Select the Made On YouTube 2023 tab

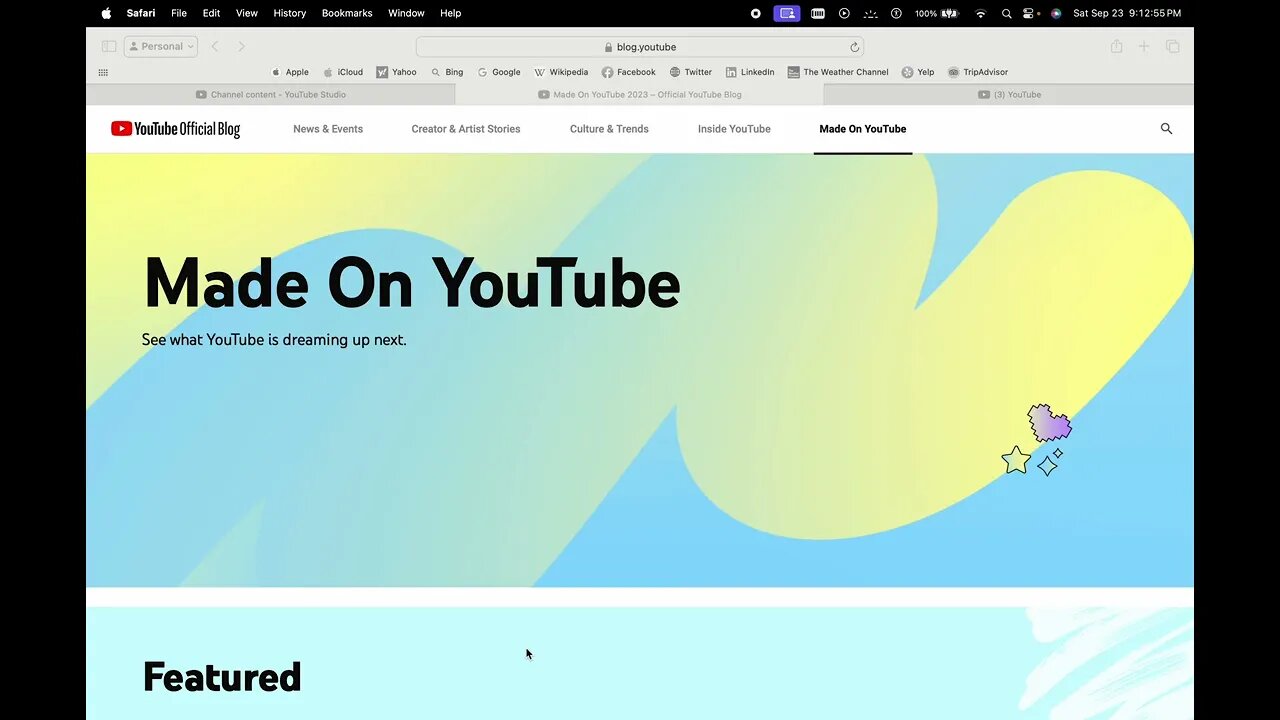tap(640, 95)
